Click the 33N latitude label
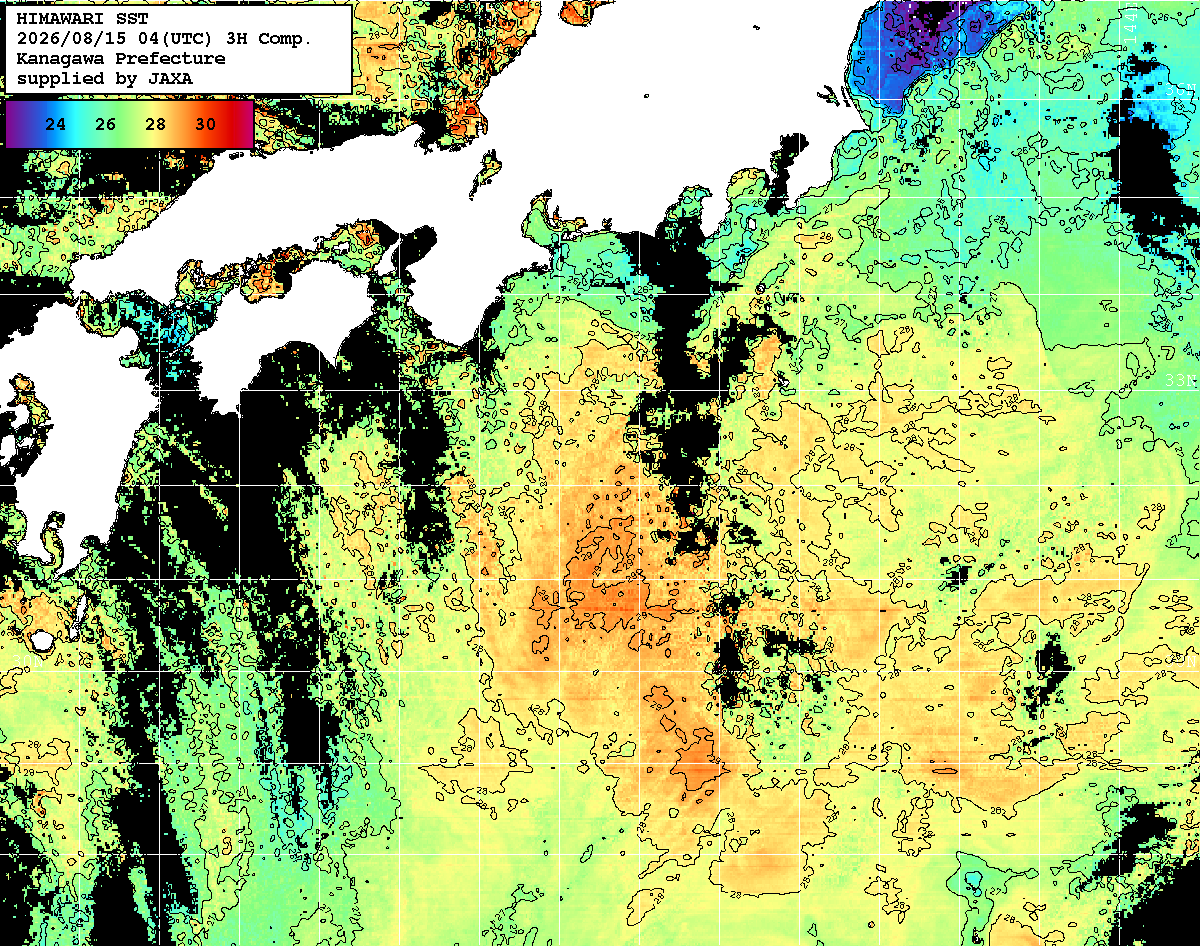The width and height of the screenshot is (1200, 946). 1181,381
